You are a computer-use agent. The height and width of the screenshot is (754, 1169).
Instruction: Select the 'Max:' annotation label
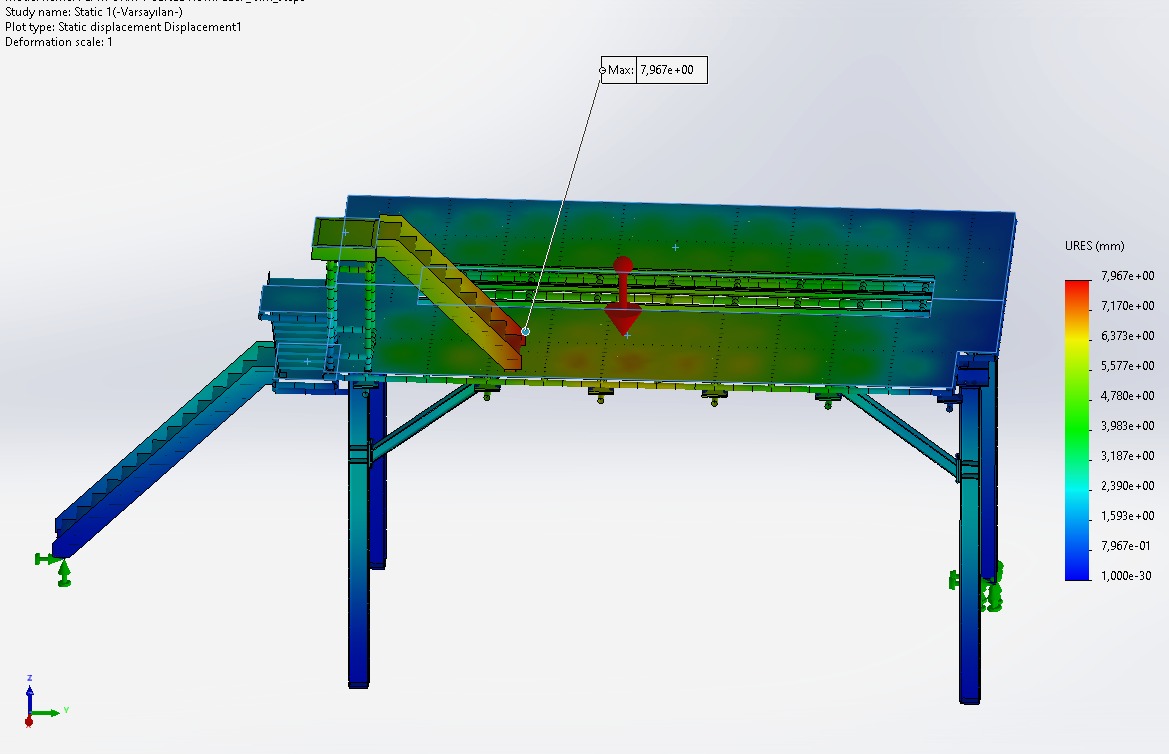620,70
